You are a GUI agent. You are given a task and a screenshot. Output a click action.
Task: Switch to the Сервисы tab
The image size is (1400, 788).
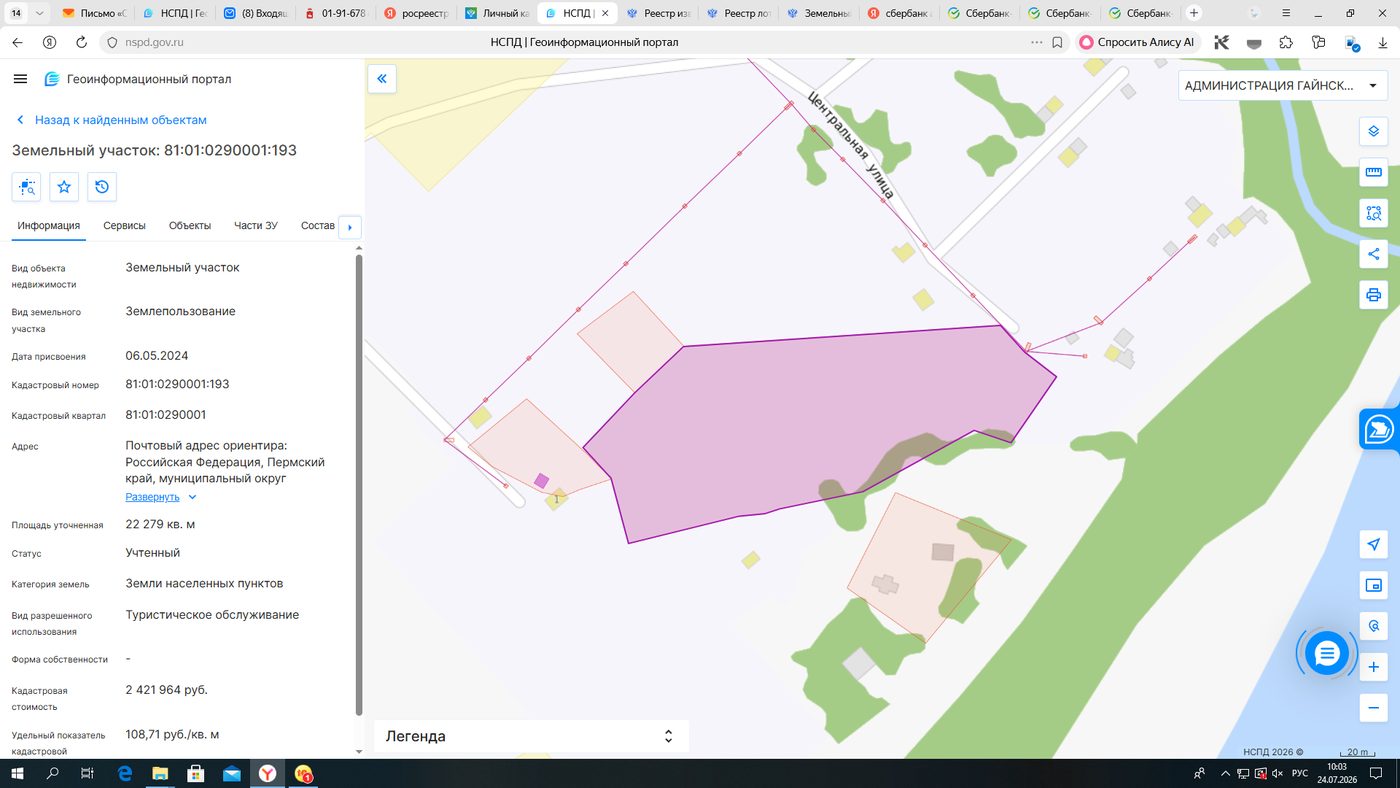[x=125, y=226]
